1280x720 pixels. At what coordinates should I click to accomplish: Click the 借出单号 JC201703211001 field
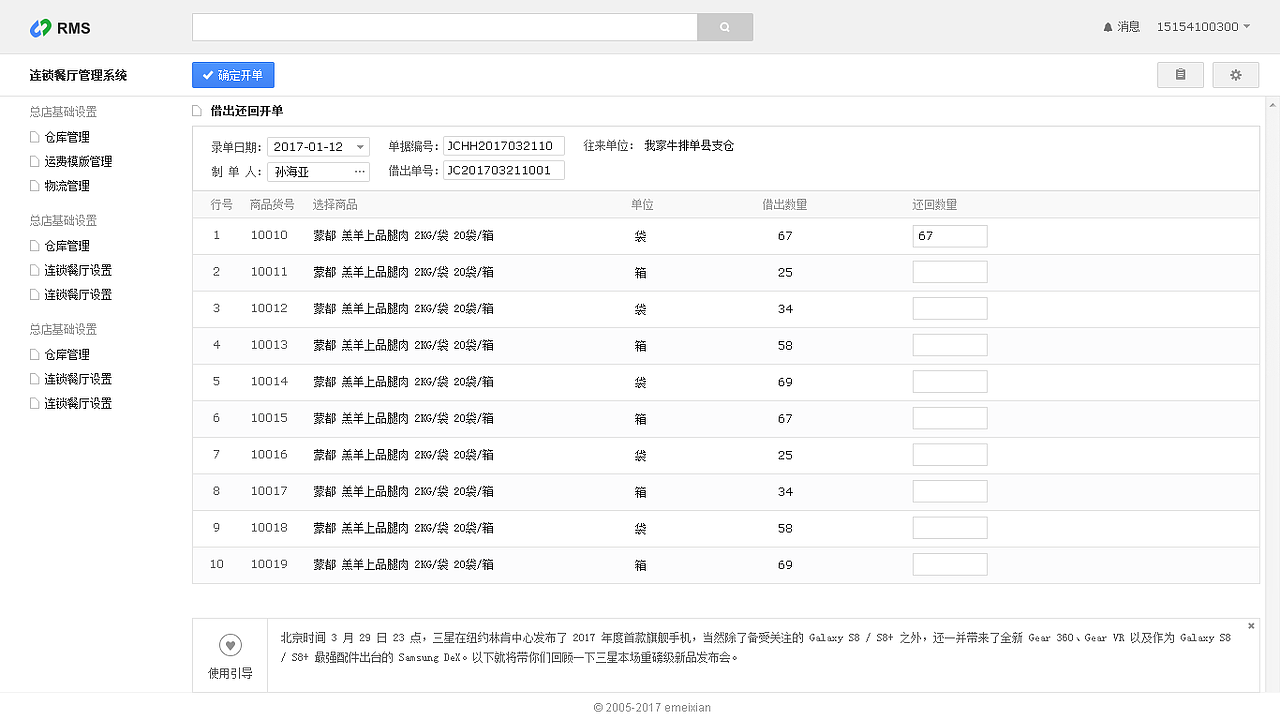(504, 171)
